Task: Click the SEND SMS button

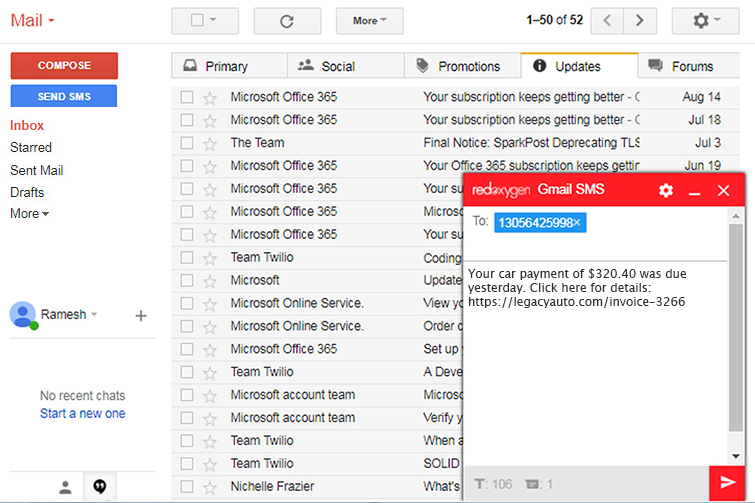Action: 64,96
